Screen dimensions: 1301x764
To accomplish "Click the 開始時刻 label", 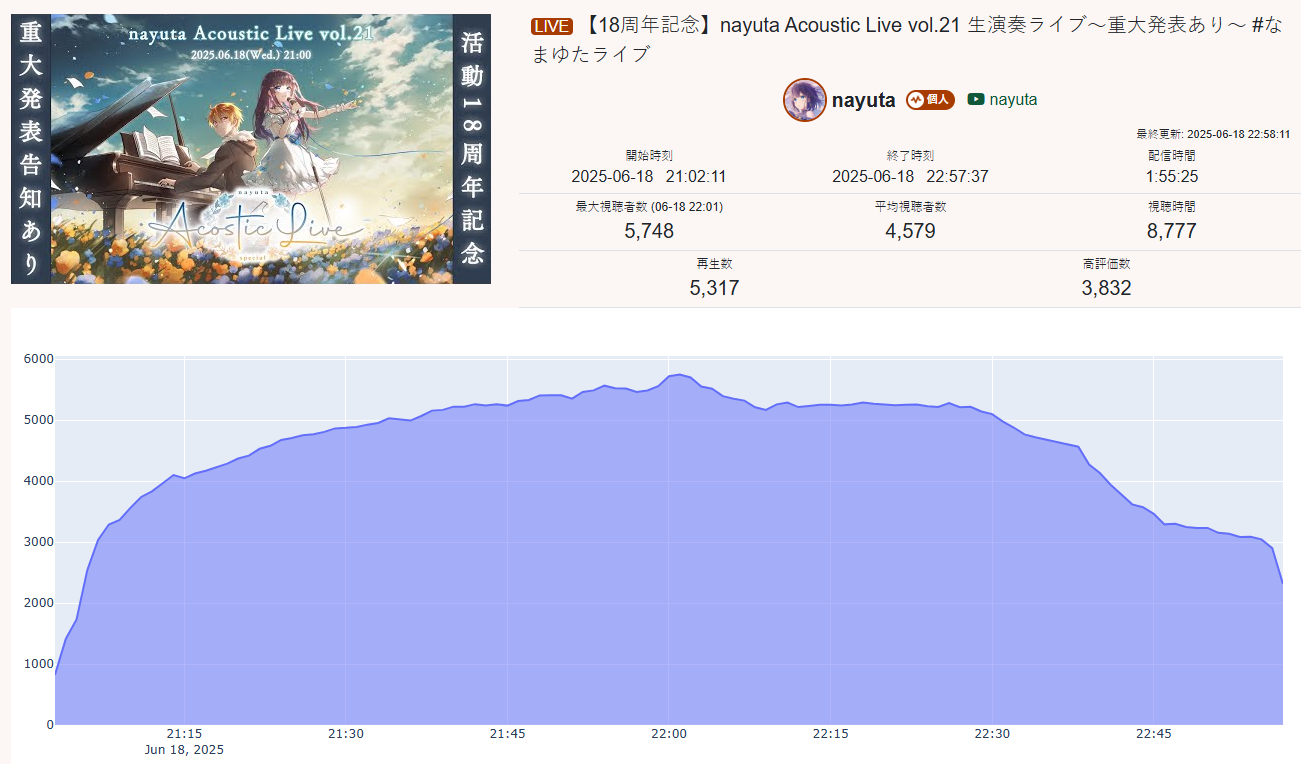I will pyautogui.click(x=648, y=156).
